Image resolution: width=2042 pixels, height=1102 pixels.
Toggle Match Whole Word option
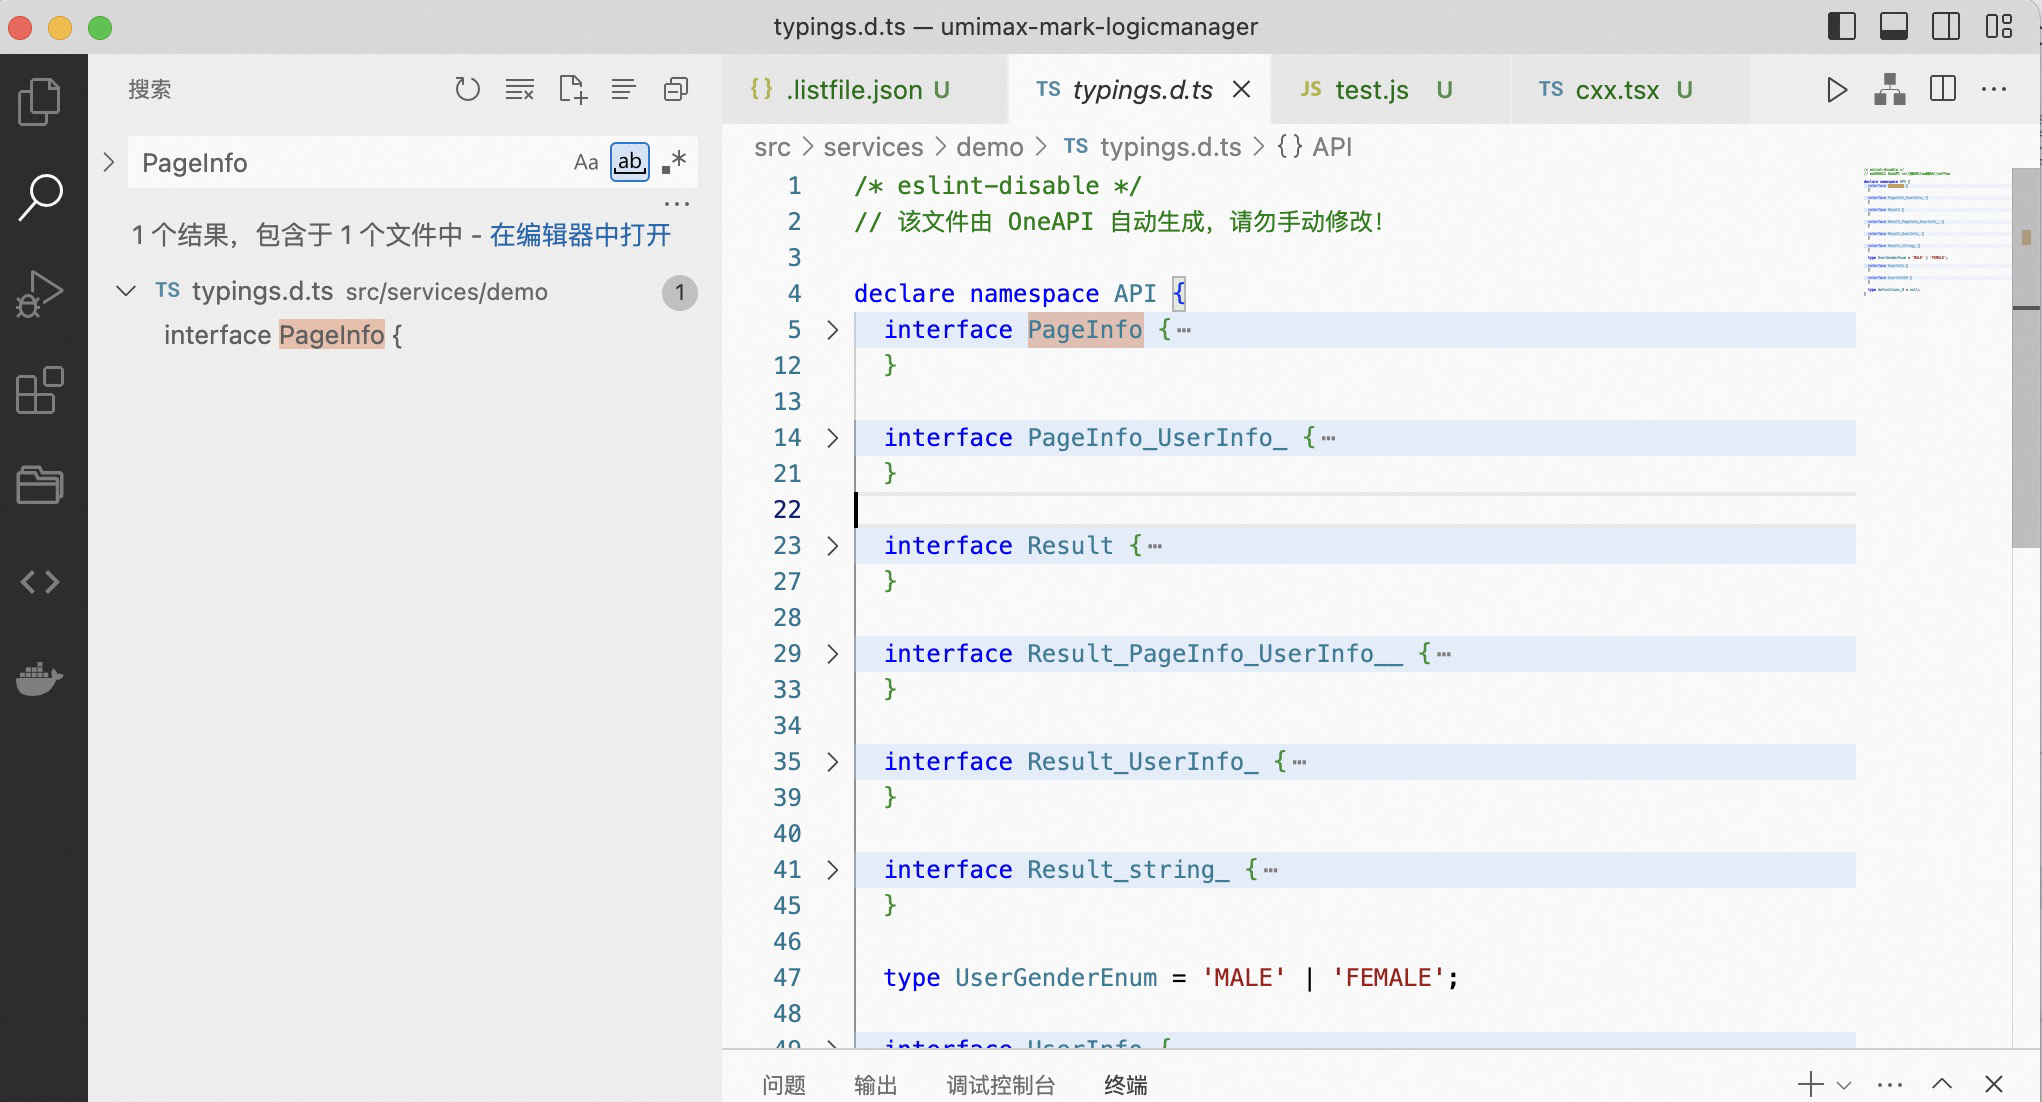coord(629,162)
